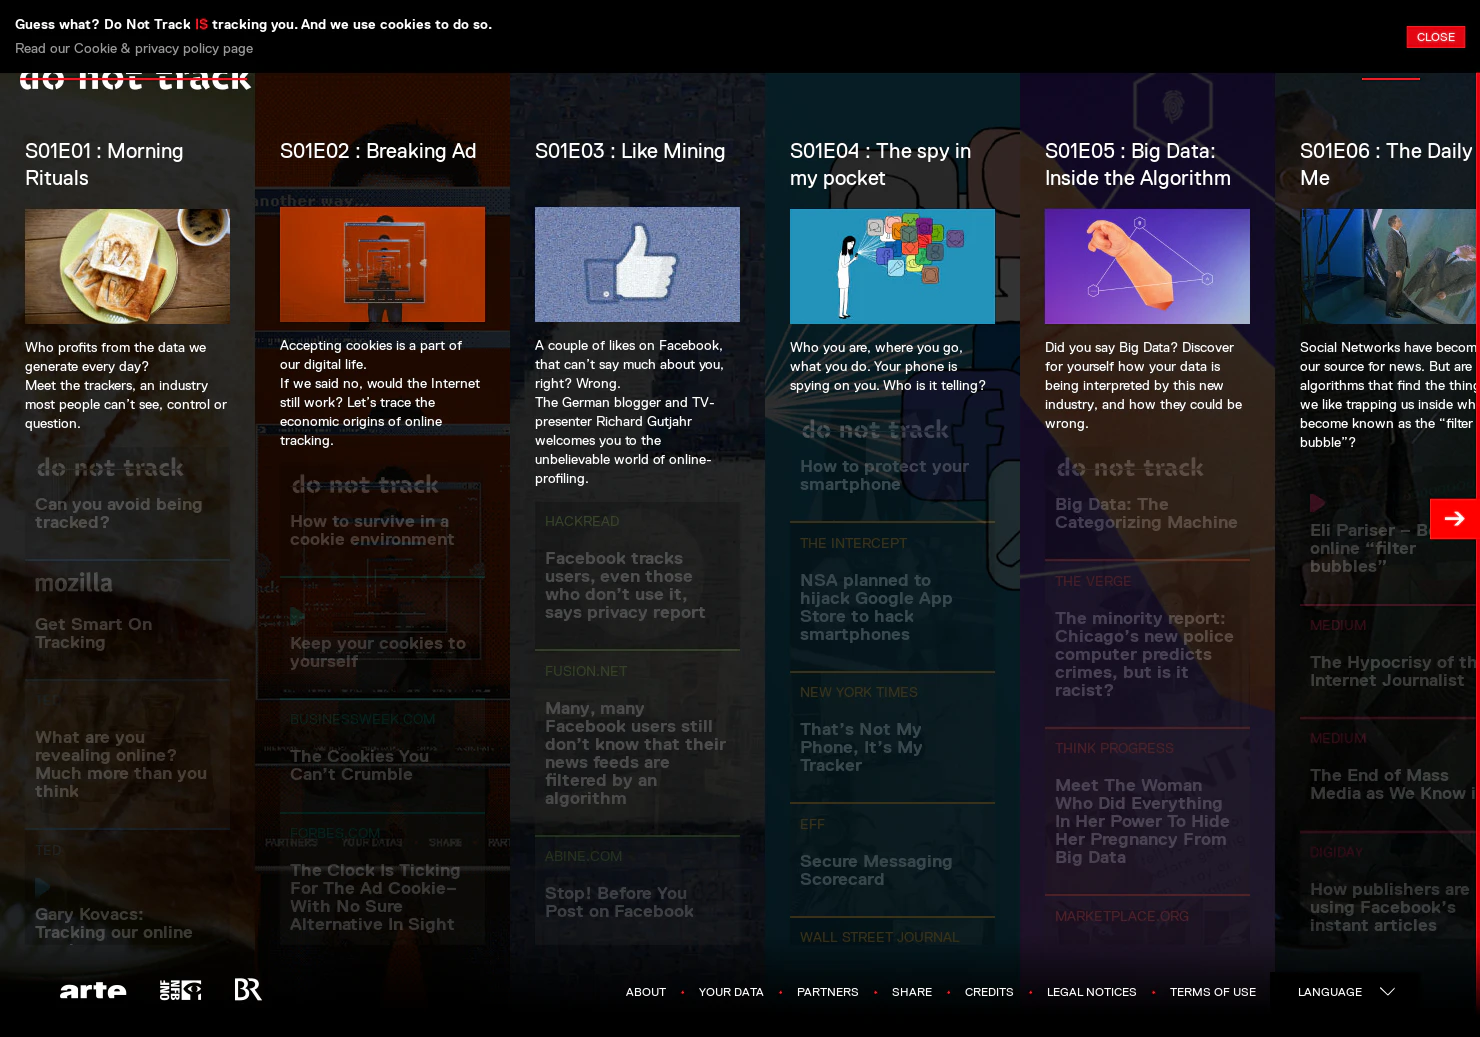The image size is (1480, 1037).
Task: Open the title S01E05 : Big Data Inside the Algorithm
Action: (x=1138, y=164)
